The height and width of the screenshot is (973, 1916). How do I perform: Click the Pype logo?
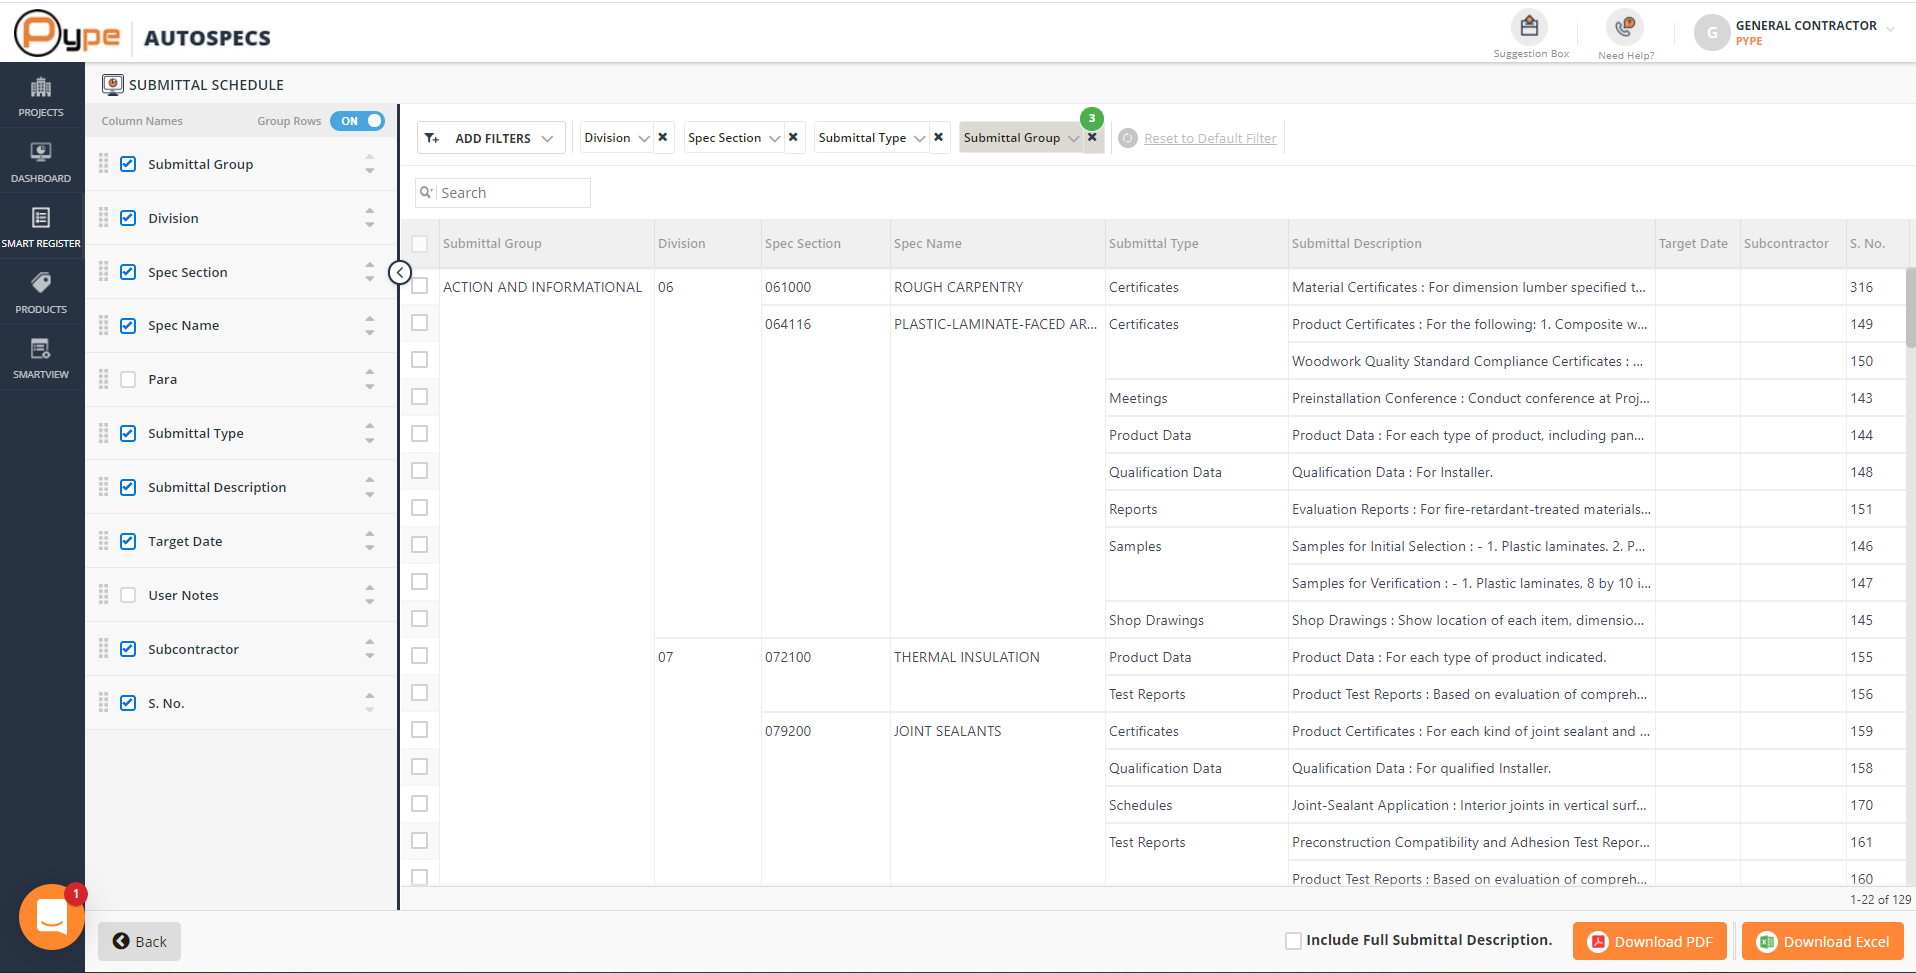[67, 34]
